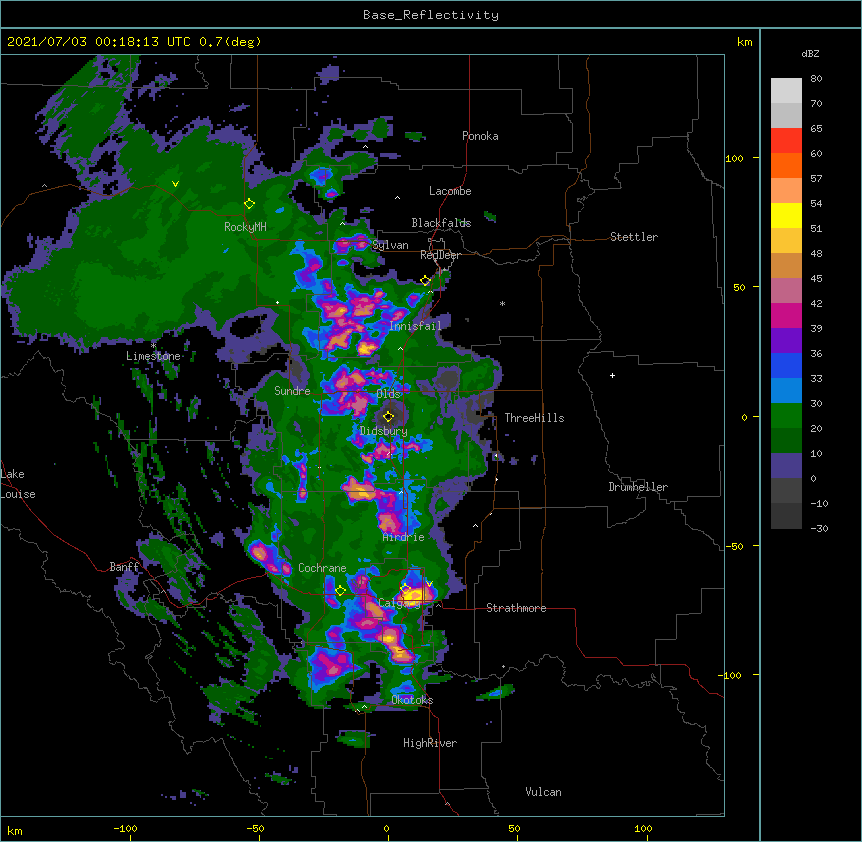The width and height of the screenshot is (862, 842).
Task: Select the orange 60-57 dBZ legend swatch
Action: (786, 166)
